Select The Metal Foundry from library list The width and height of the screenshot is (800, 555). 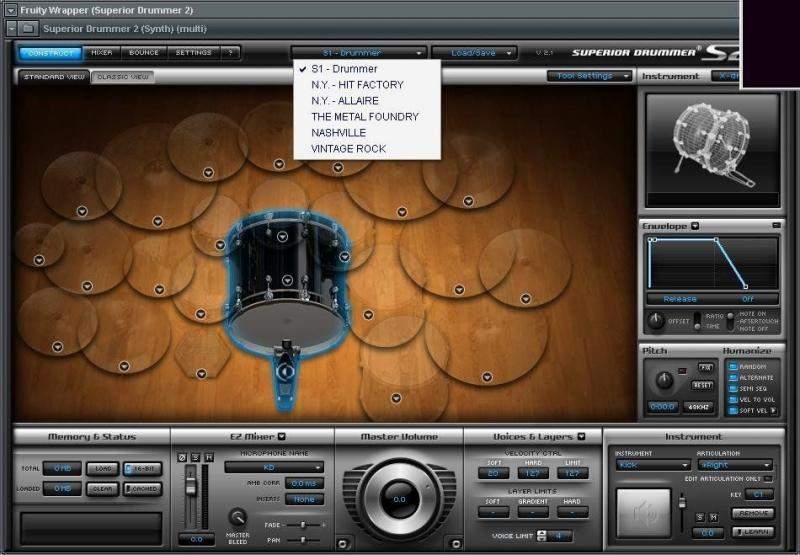(x=364, y=117)
